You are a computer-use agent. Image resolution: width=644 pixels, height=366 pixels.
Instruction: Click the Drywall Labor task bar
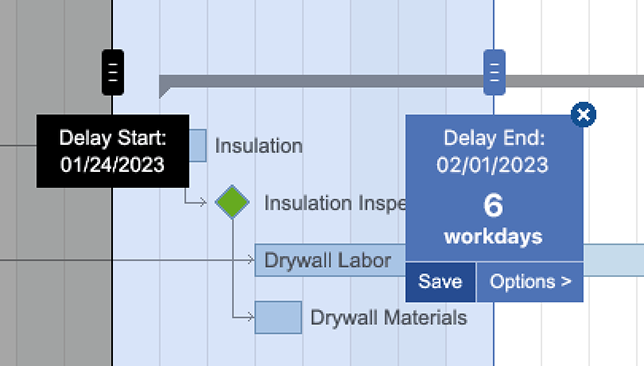point(330,260)
